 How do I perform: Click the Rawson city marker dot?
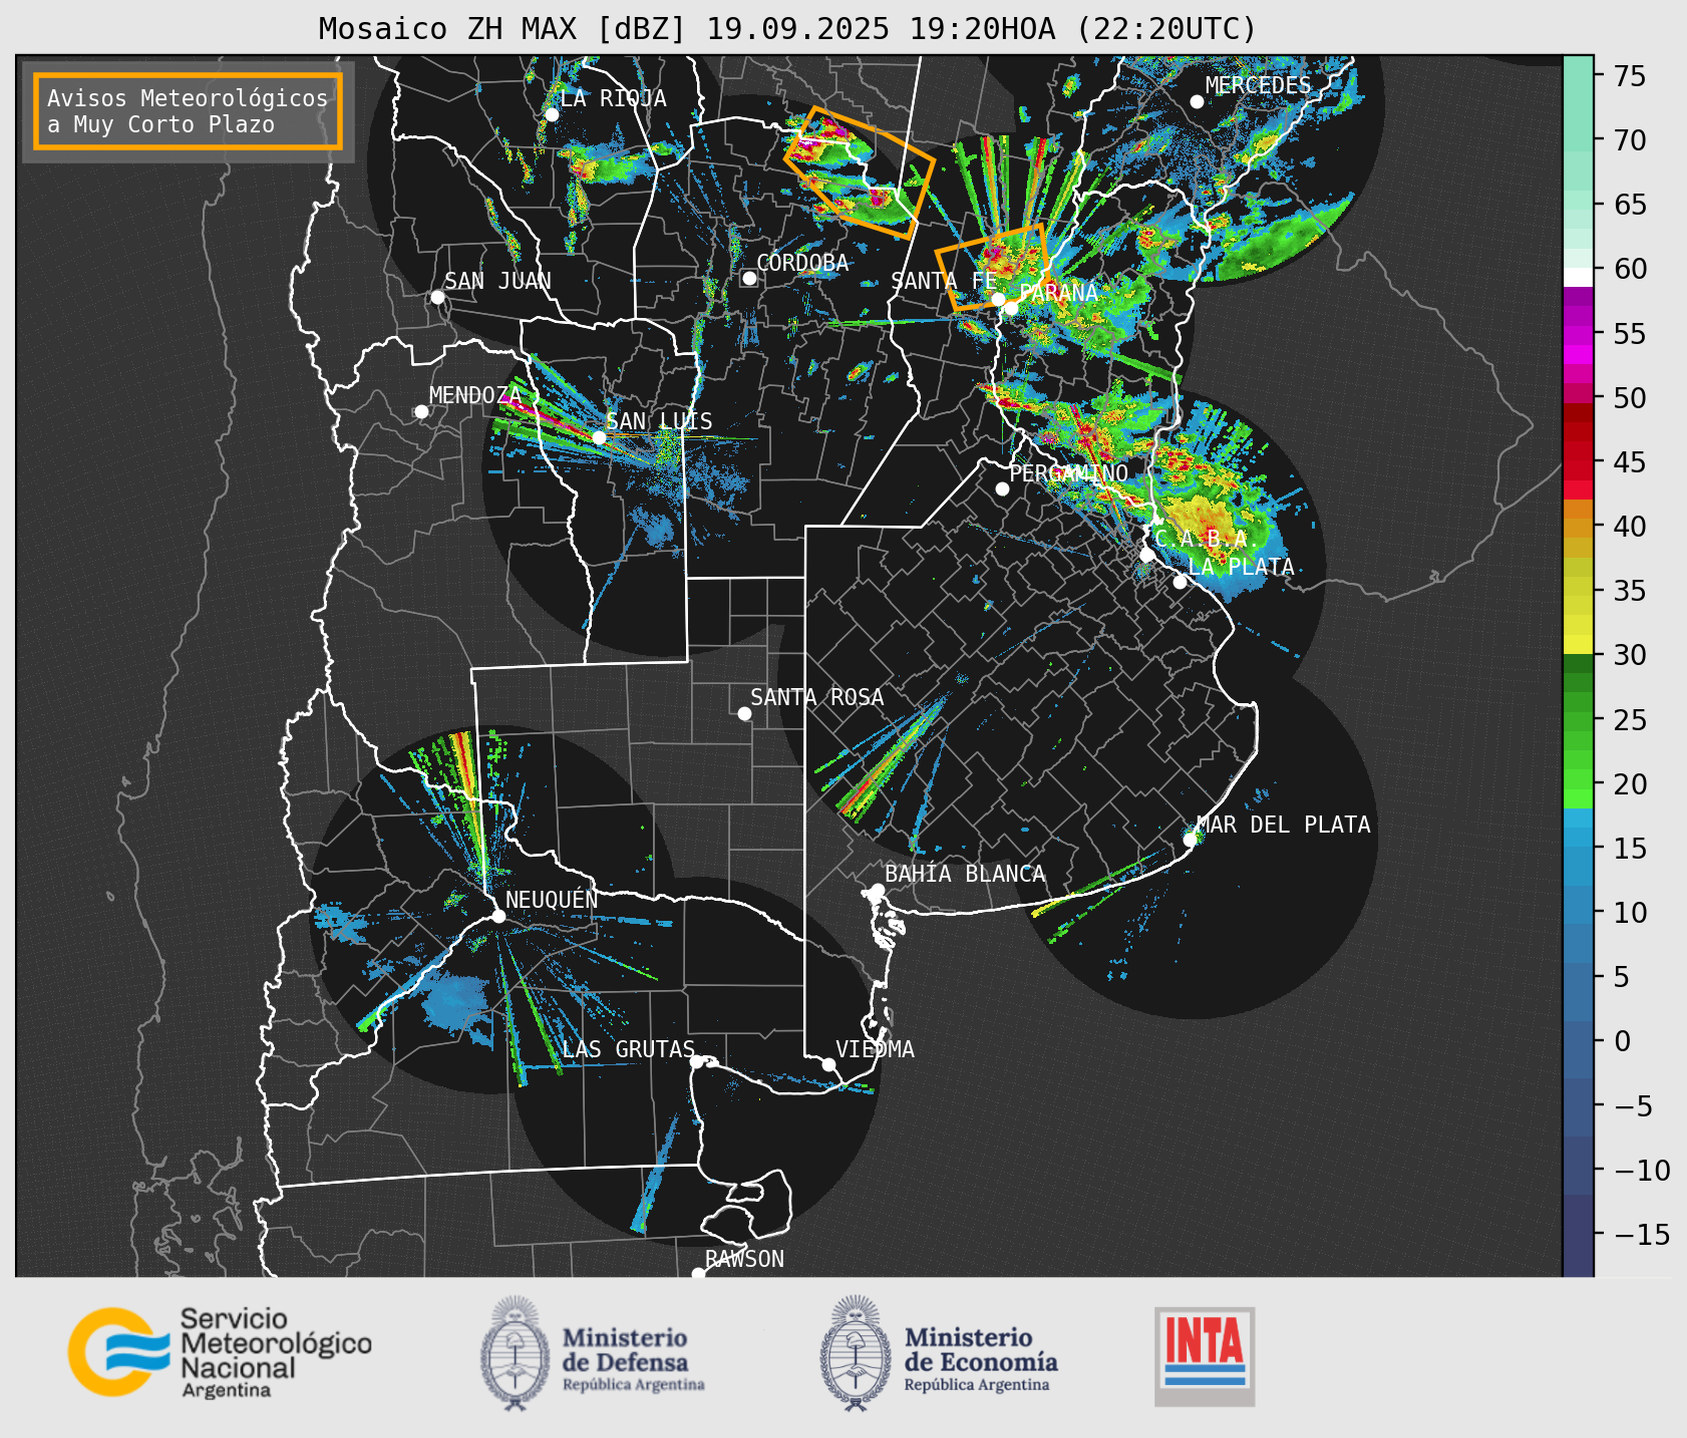click(x=698, y=1273)
